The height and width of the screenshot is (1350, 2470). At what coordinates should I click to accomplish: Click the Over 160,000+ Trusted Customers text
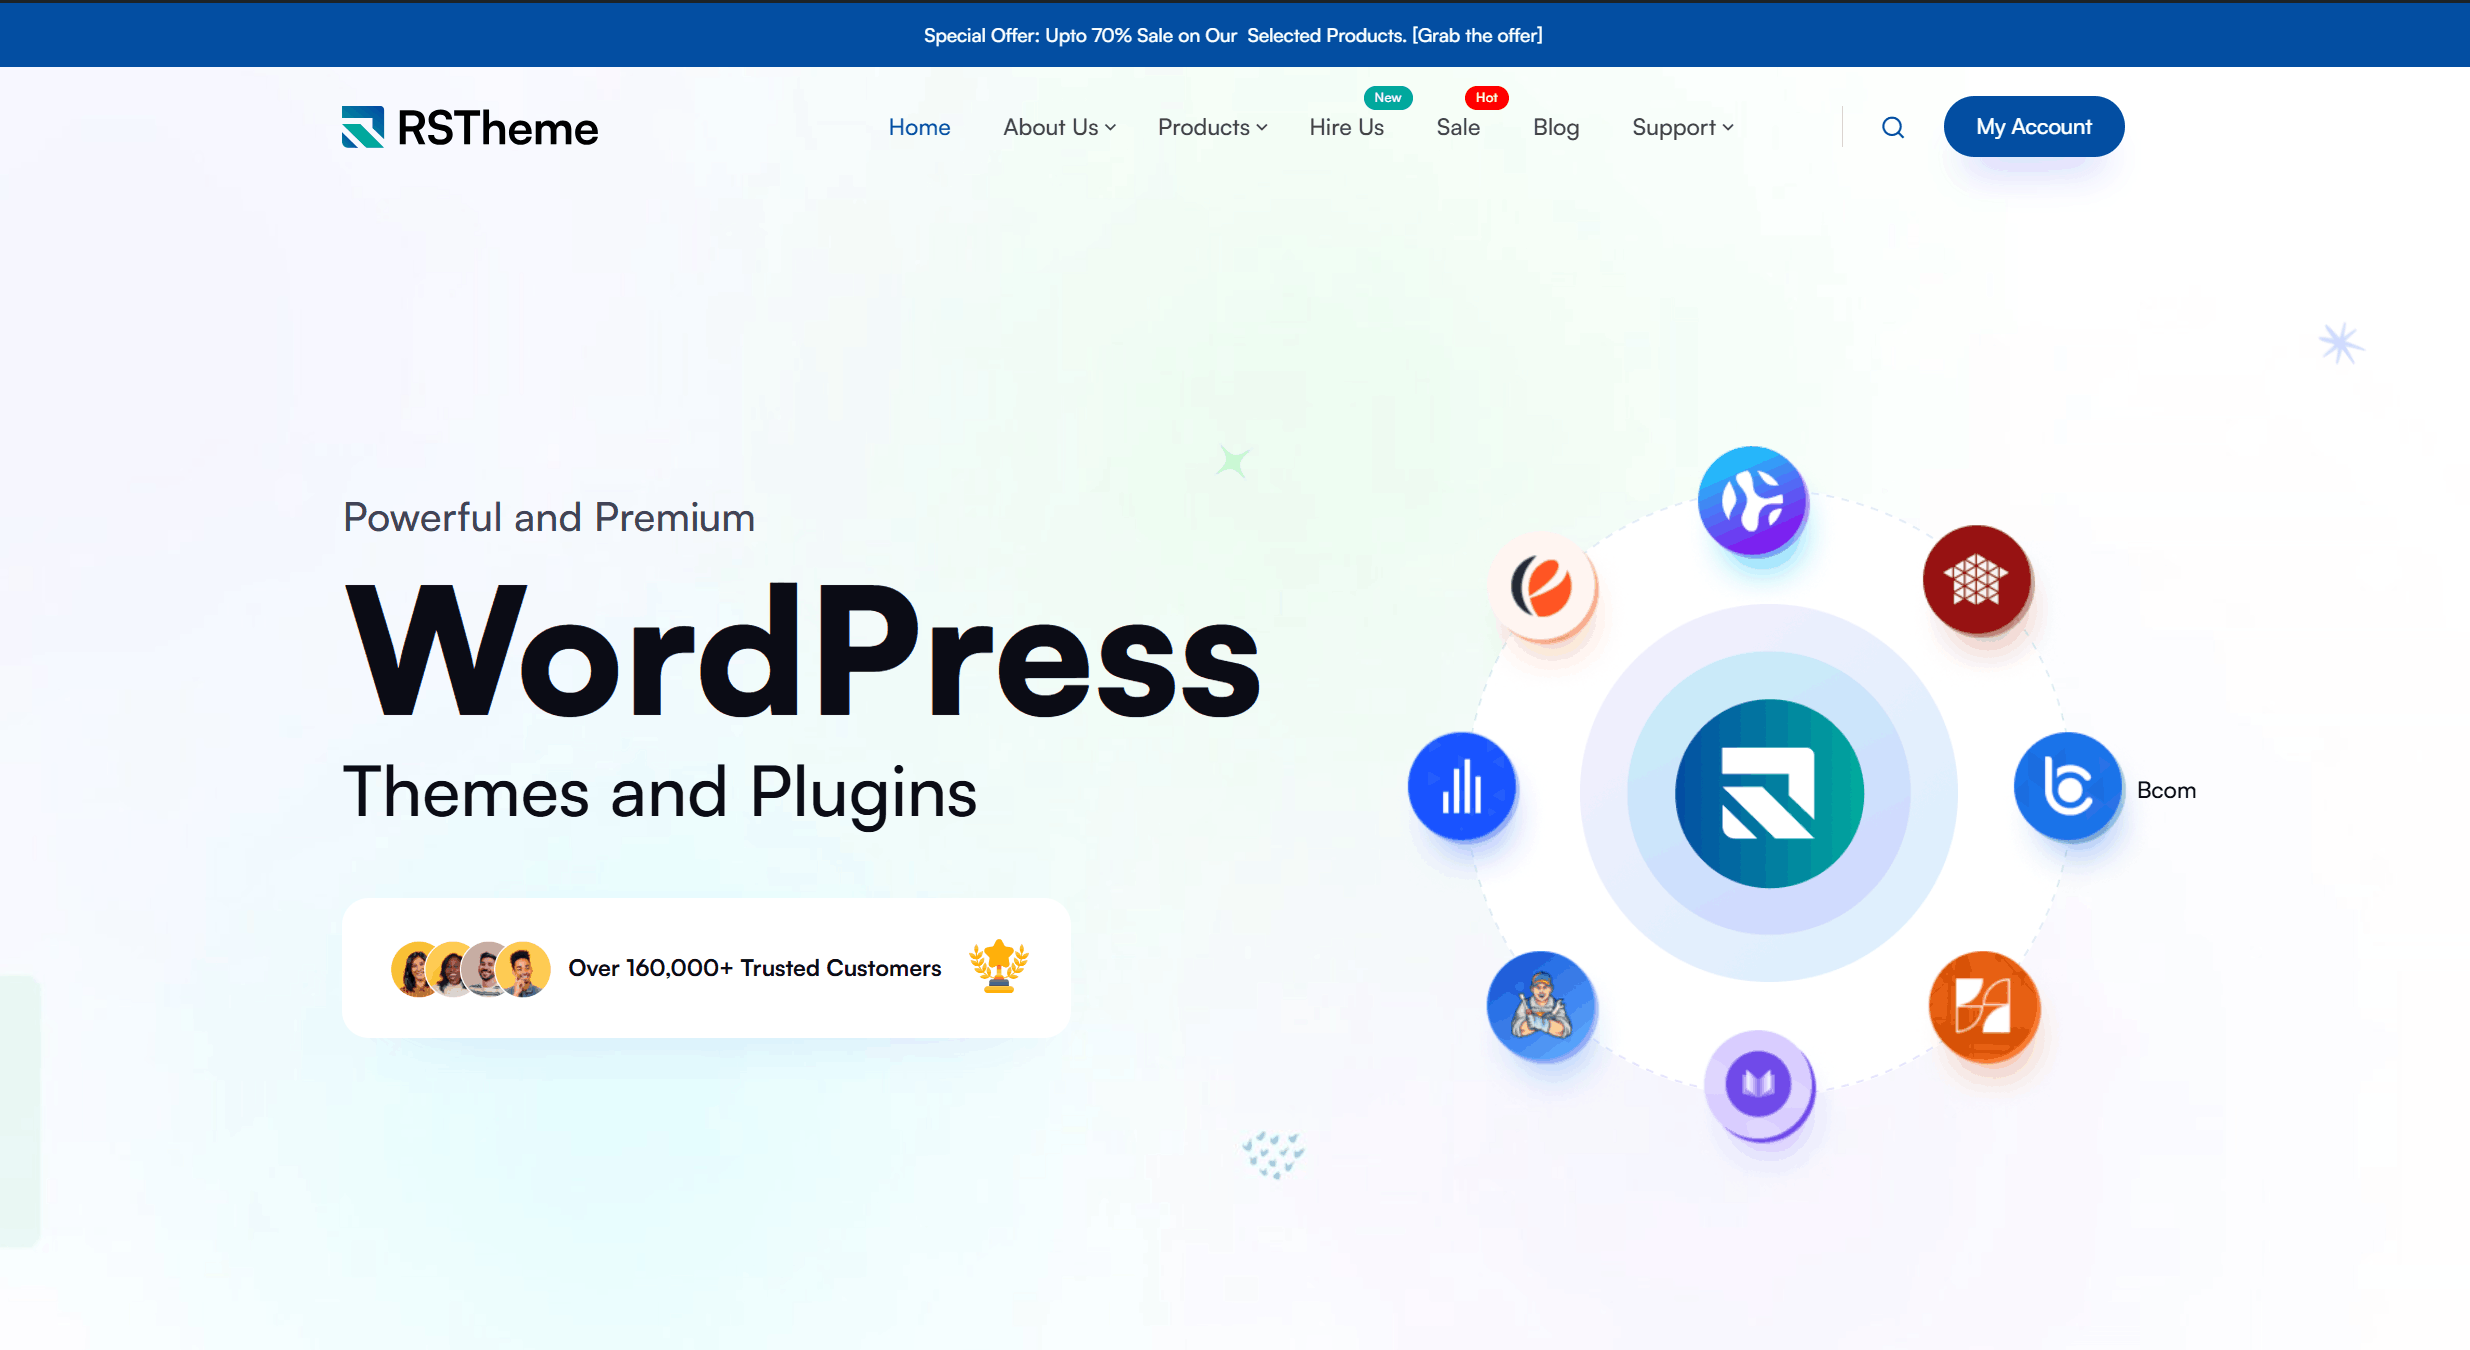point(755,968)
